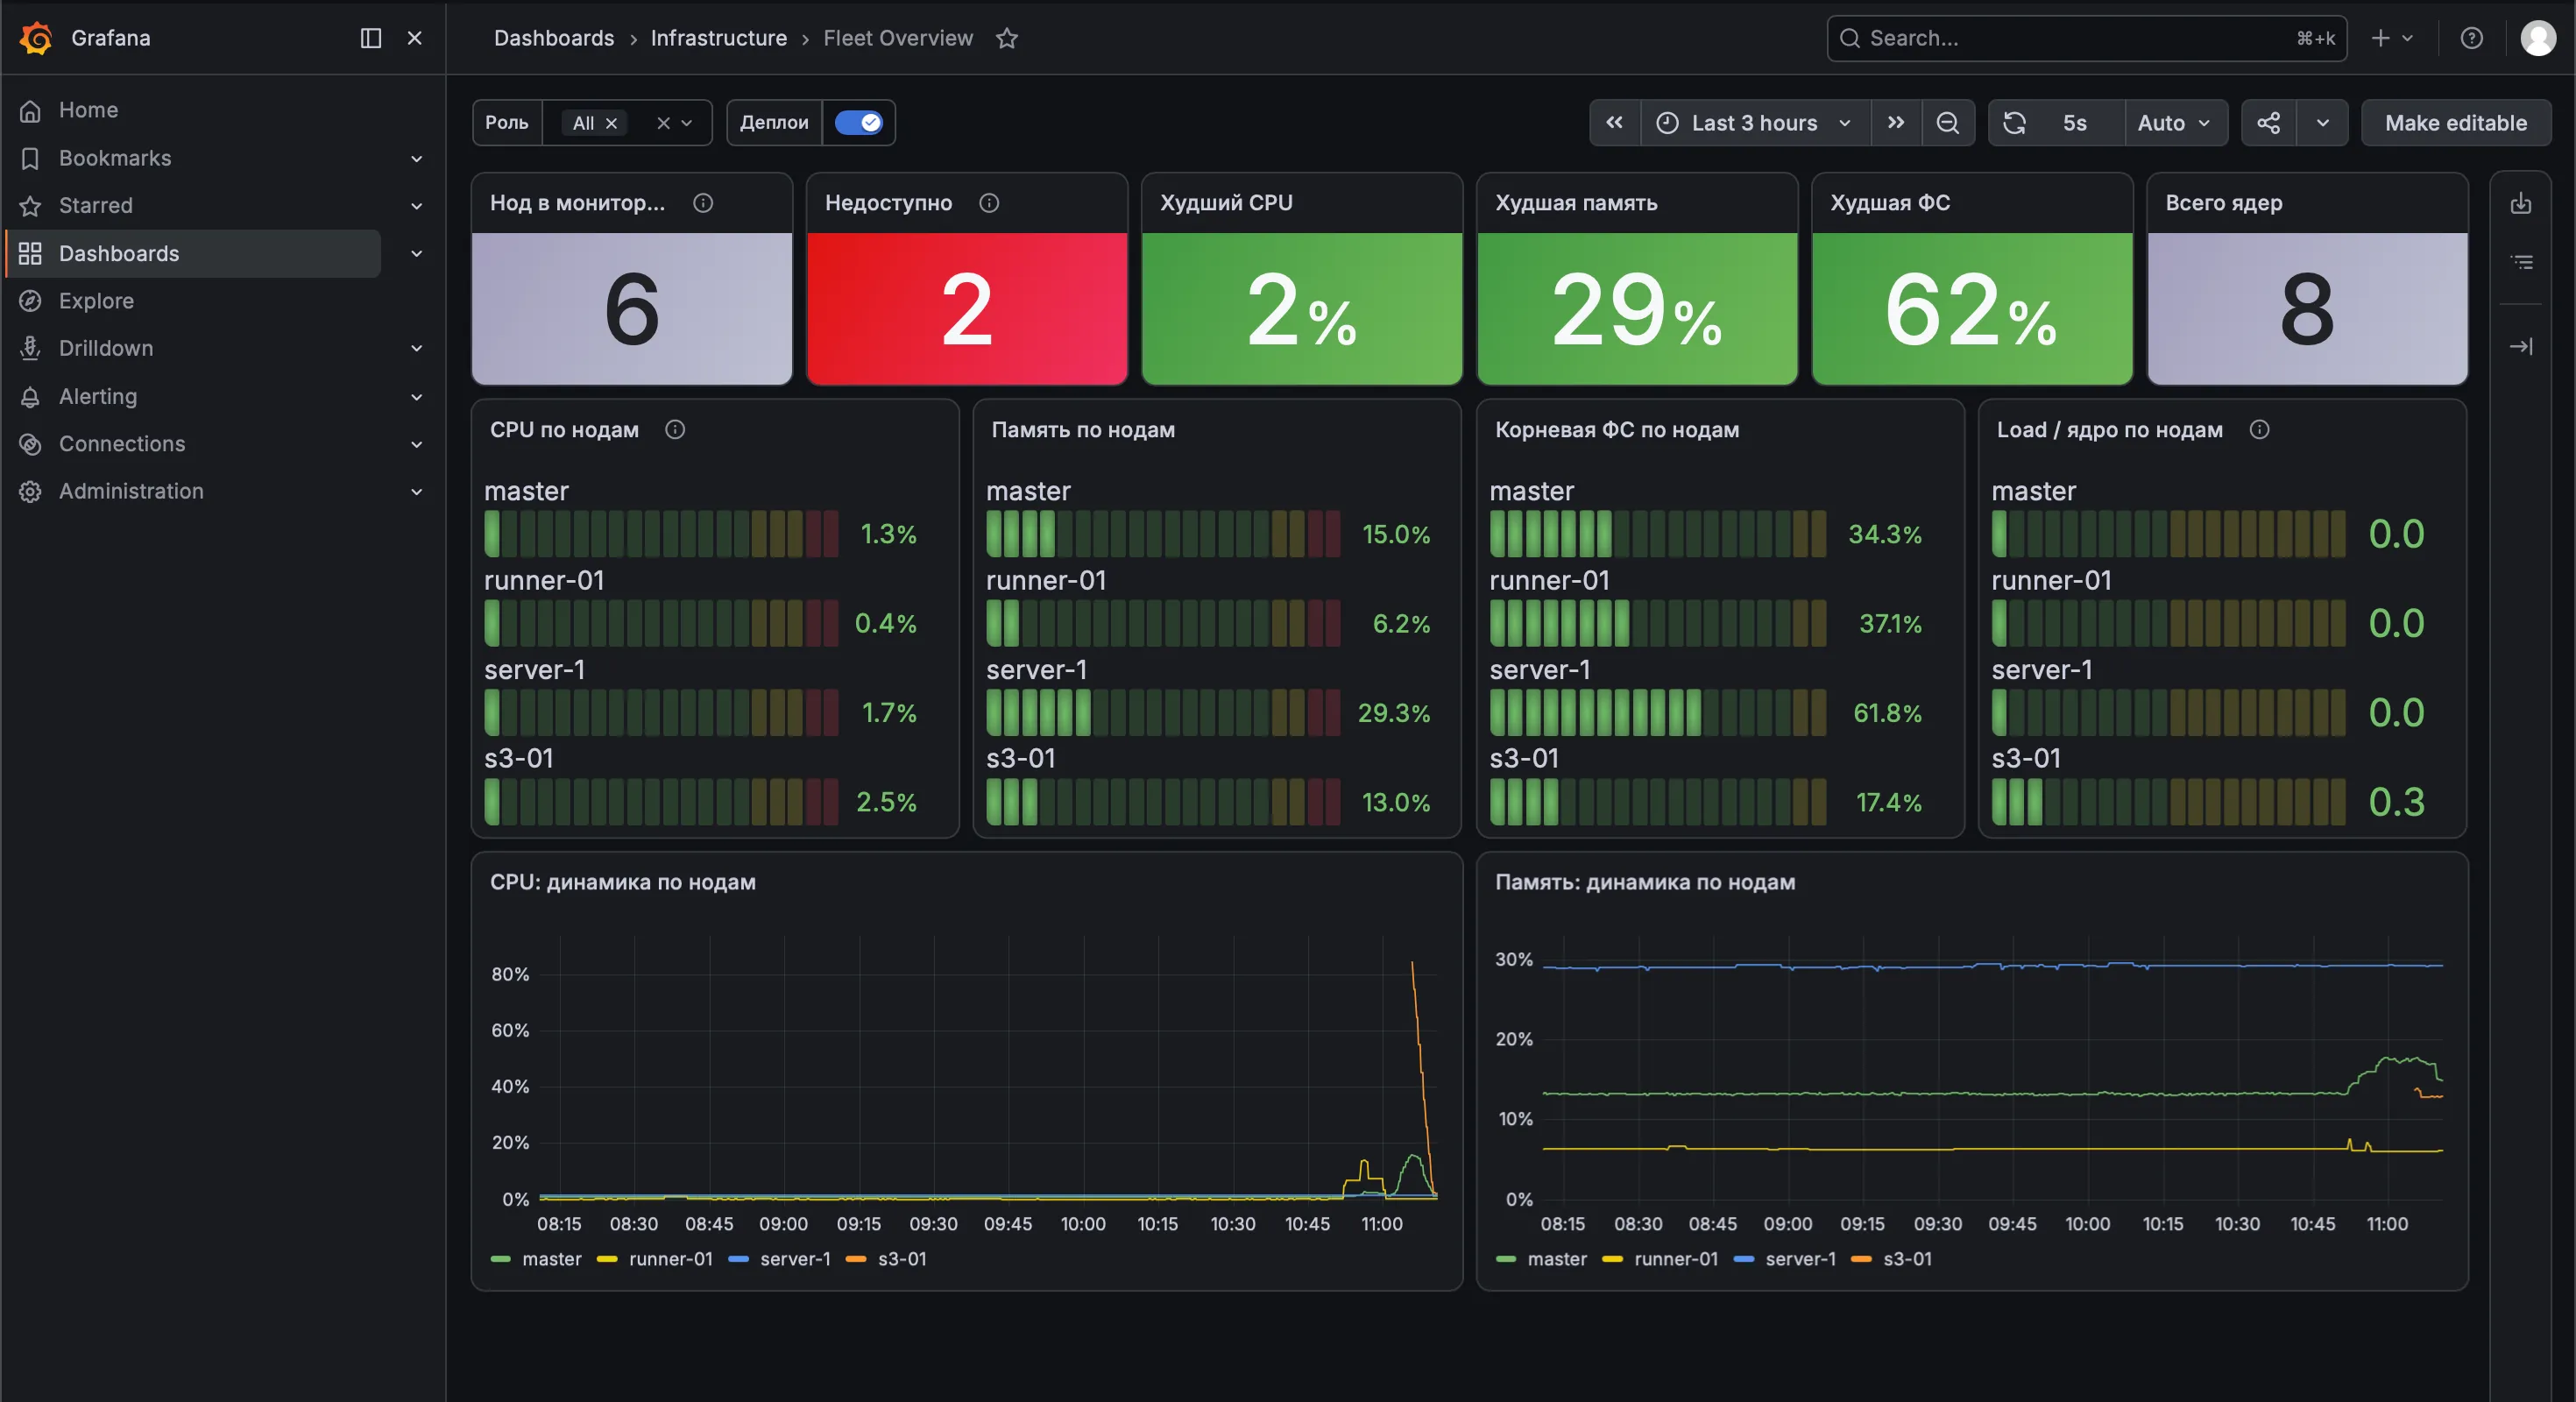The width and height of the screenshot is (2576, 1402).
Task: Open Starred in sidebar
Action: tap(96, 205)
